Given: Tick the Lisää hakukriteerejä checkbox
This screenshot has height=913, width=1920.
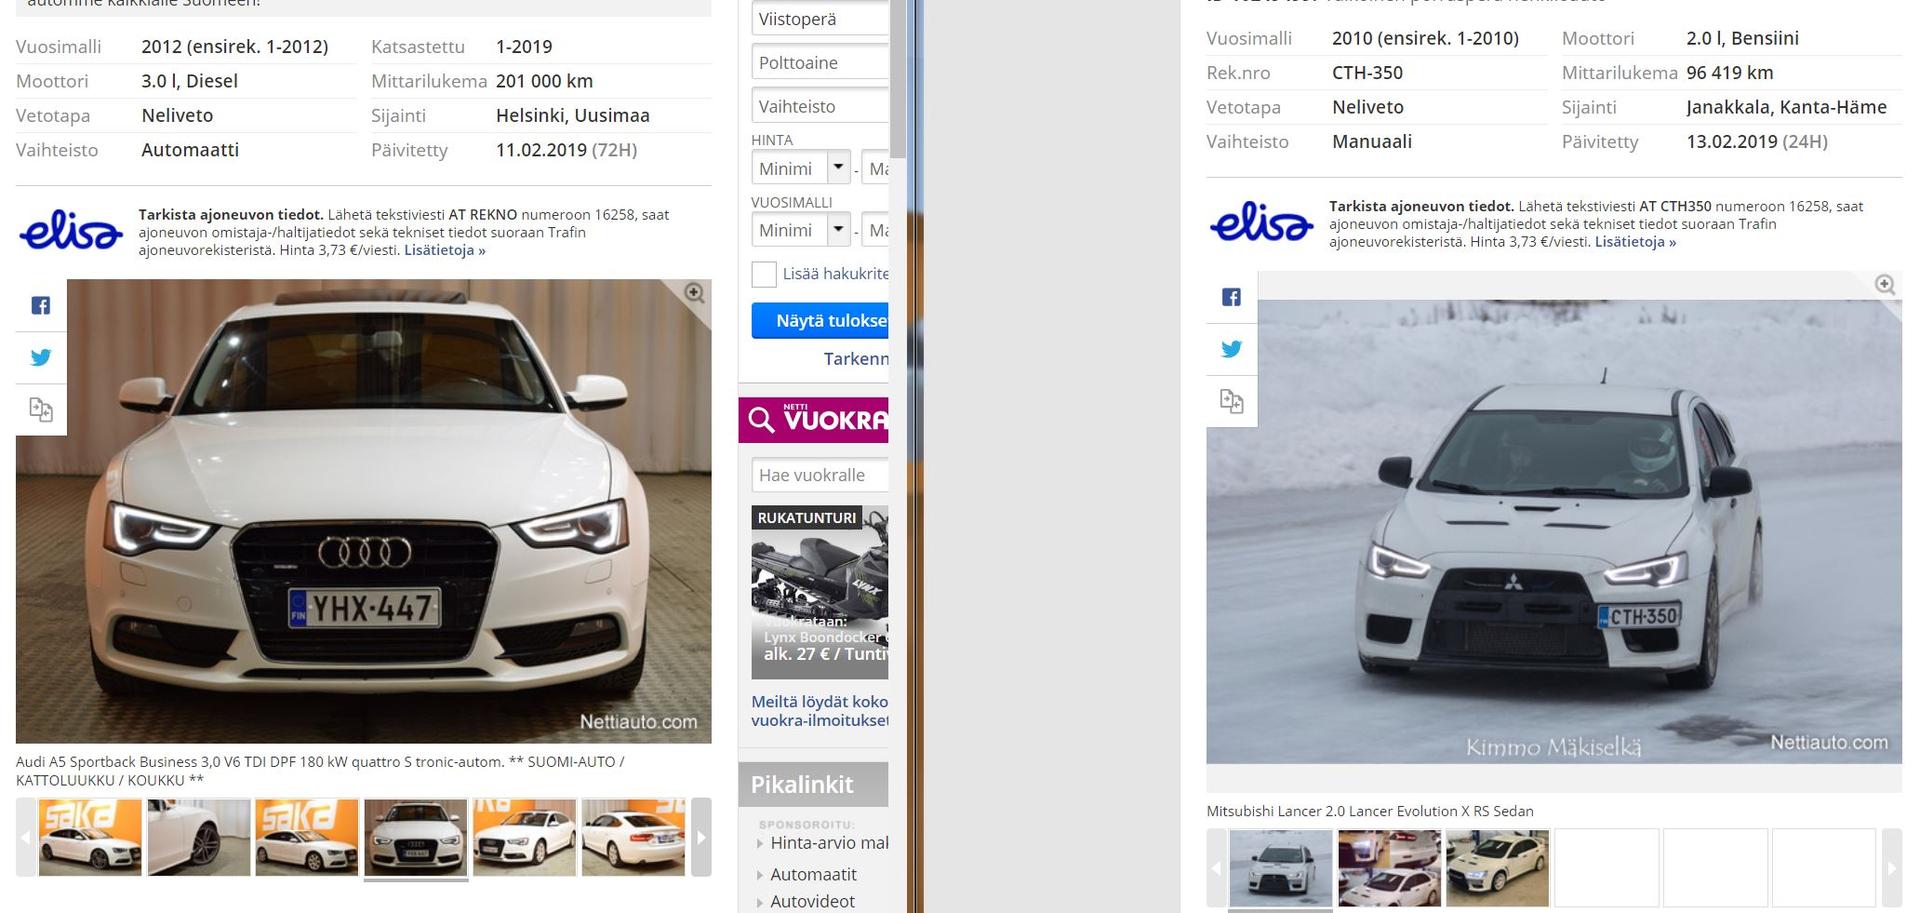Looking at the screenshot, I should tap(764, 274).
